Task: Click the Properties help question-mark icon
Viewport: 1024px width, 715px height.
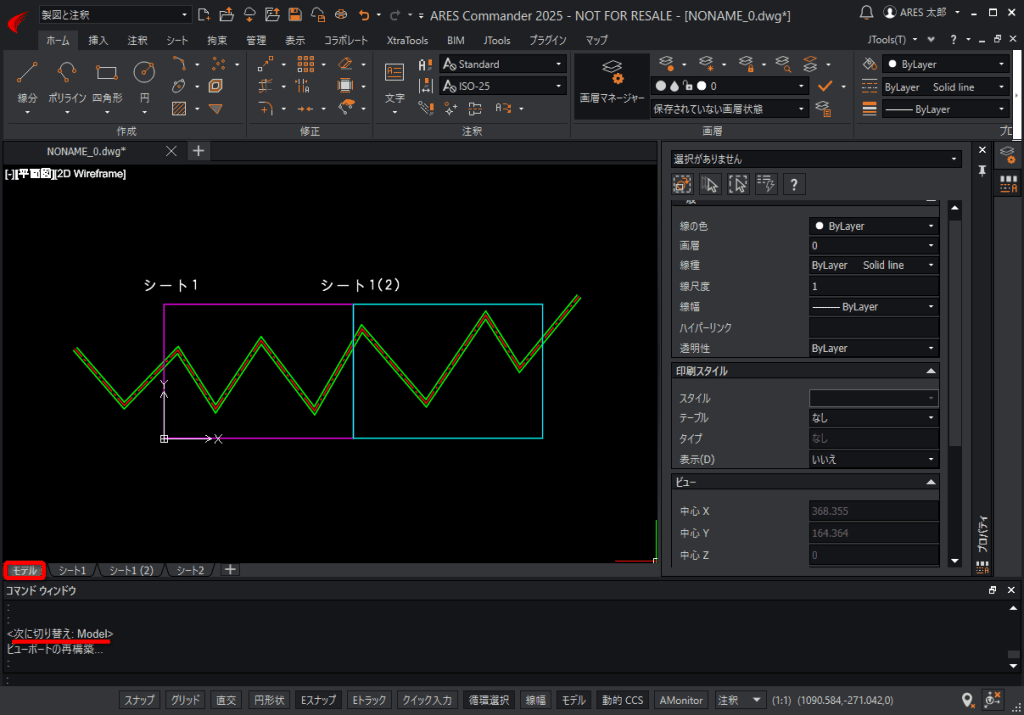Action: coord(794,185)
